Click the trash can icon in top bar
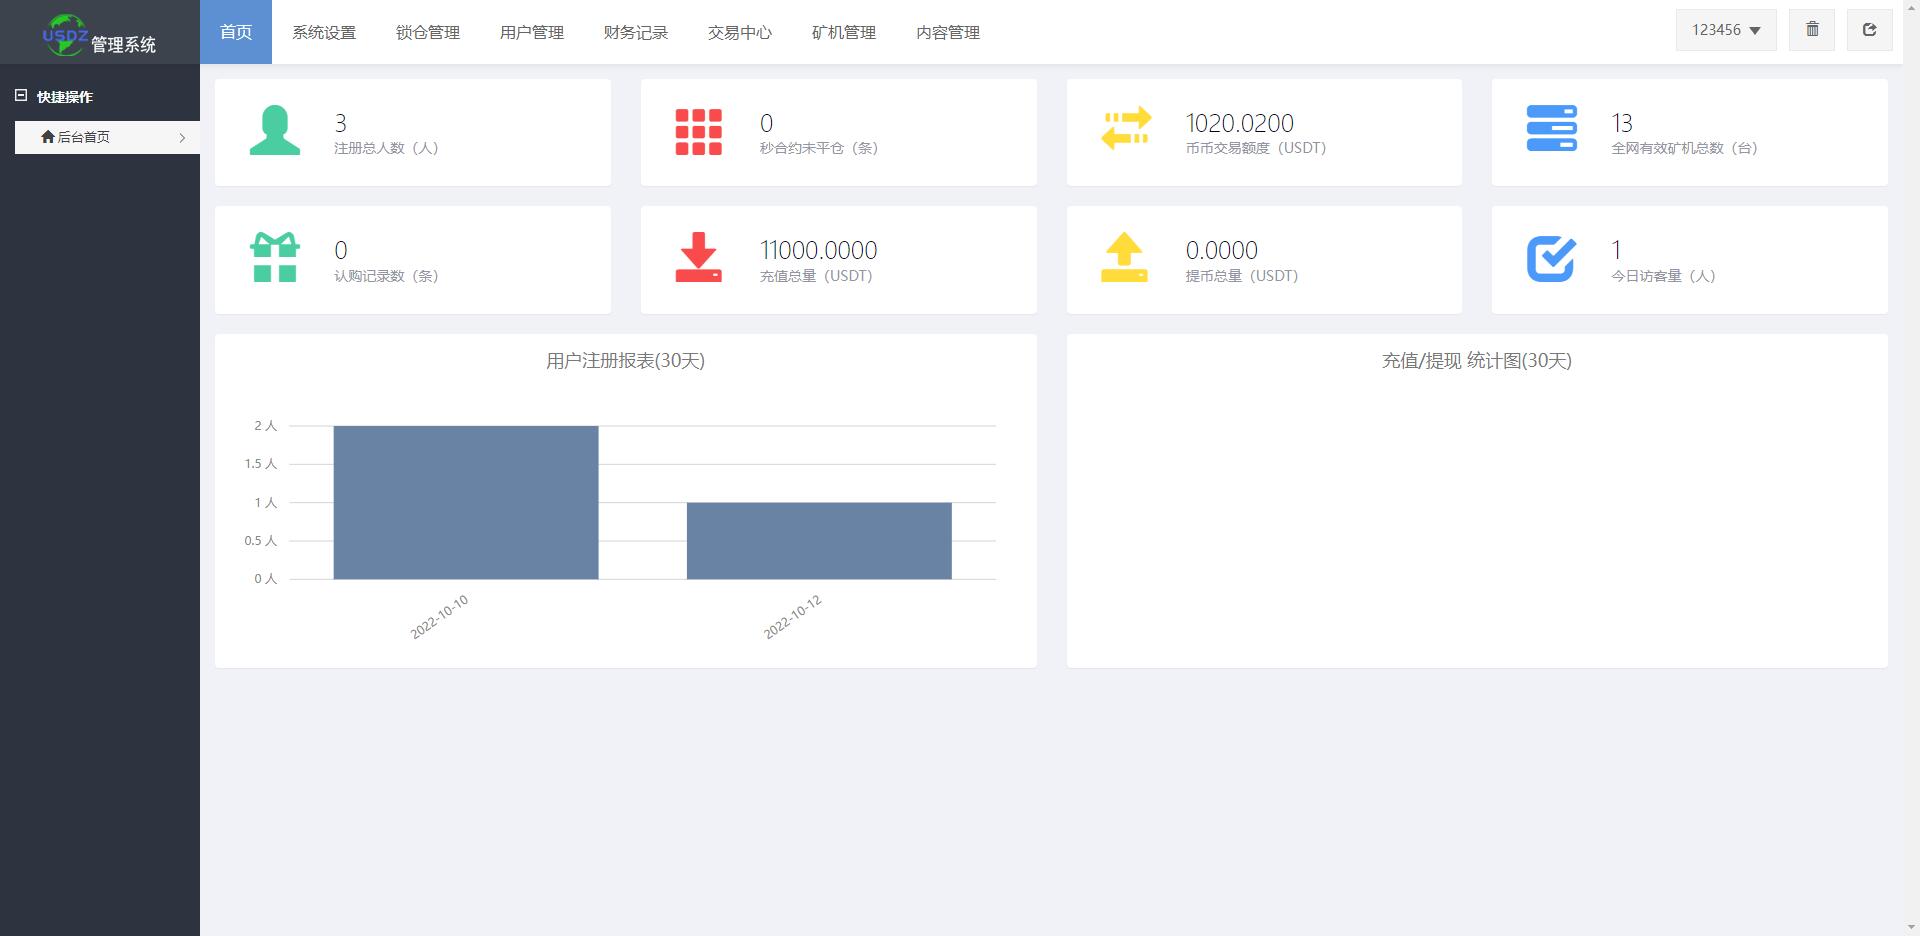 [x=1812, y=30]
